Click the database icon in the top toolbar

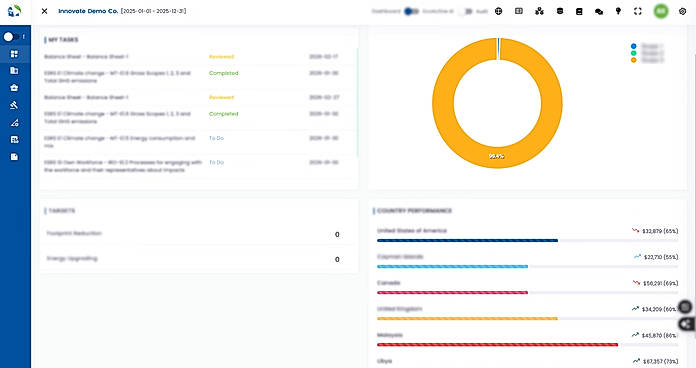pos(560,11)
